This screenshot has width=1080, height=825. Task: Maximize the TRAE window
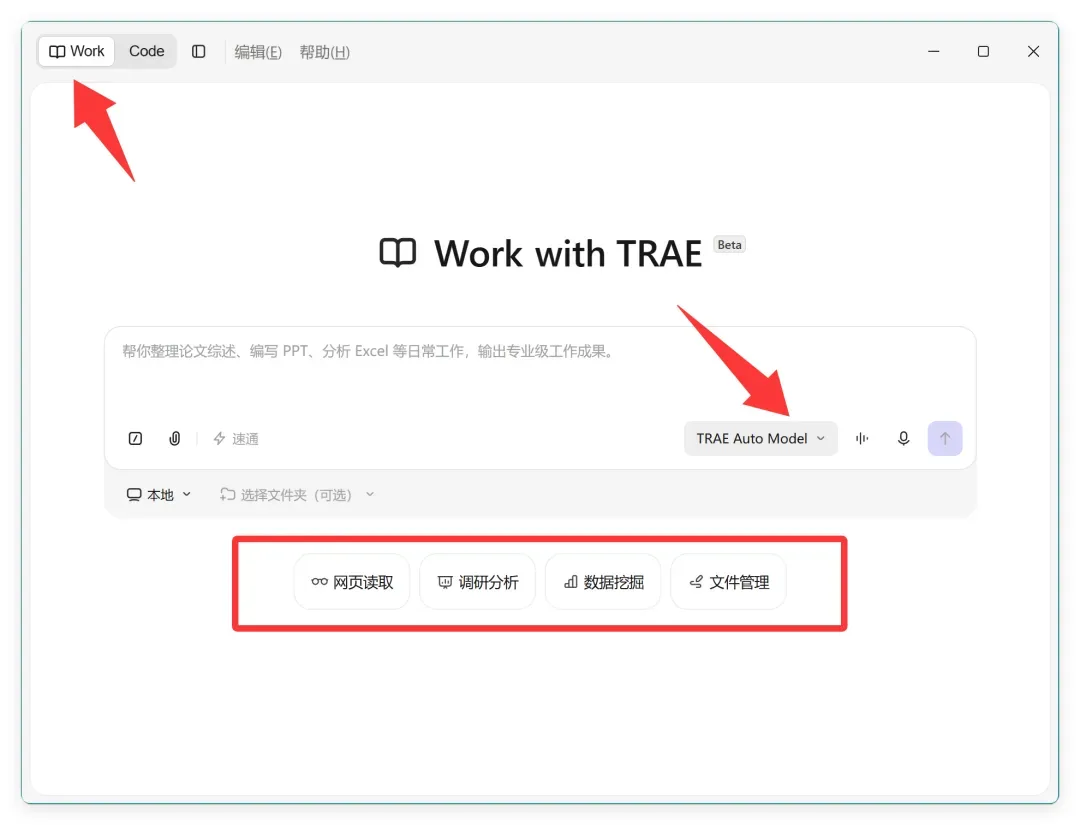[x=983, y=52]
